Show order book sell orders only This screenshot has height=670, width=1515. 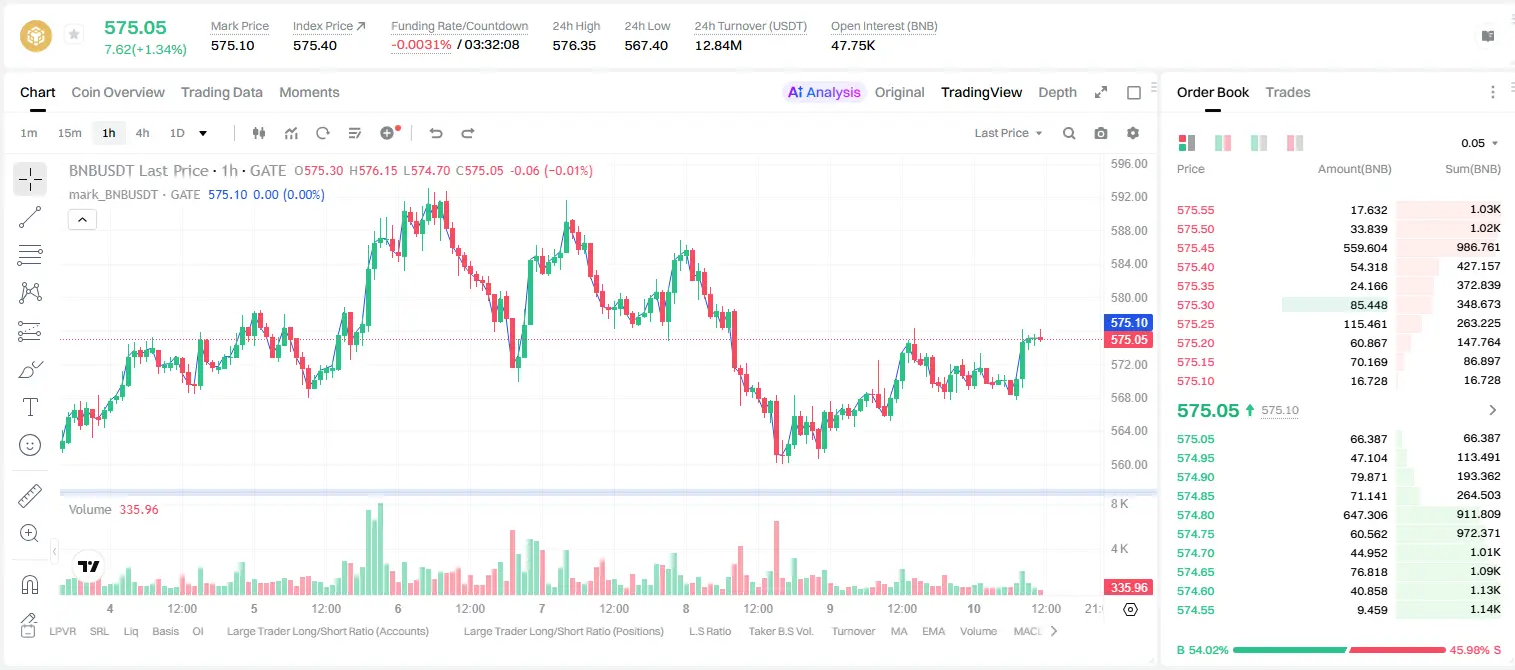pos(1295,143)
